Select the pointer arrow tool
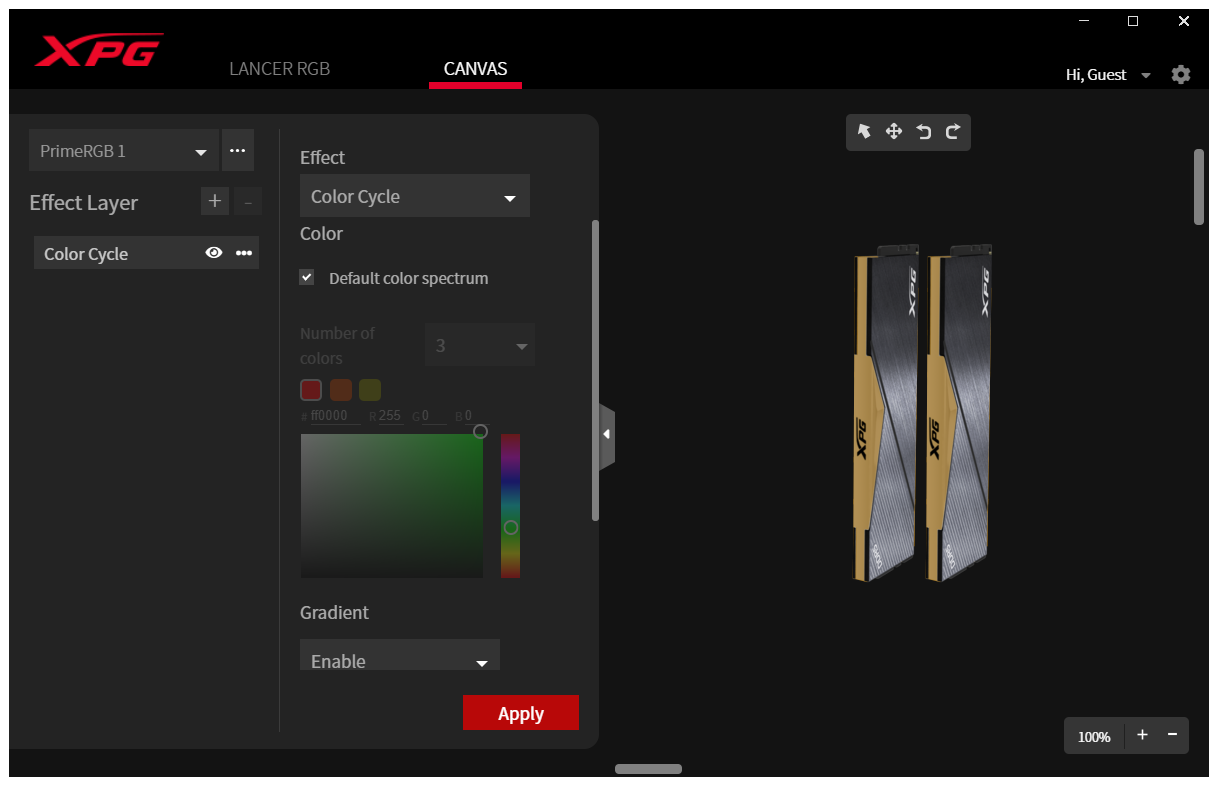This screenshot has height=790, width=1226. (x=864, y=132)
